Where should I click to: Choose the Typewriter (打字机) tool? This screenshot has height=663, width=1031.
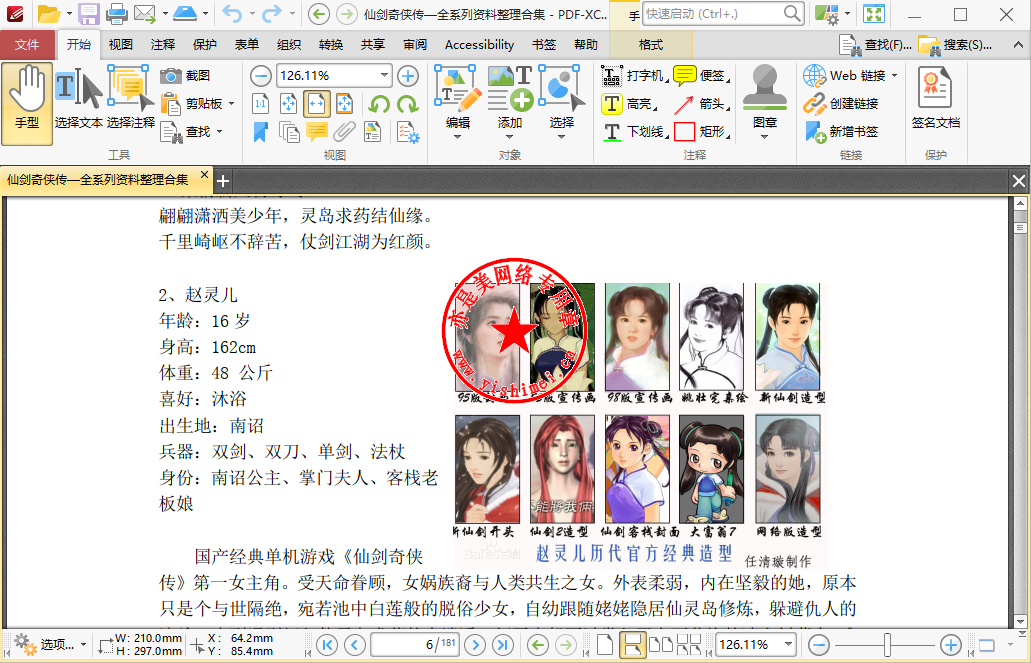(634, 76)
